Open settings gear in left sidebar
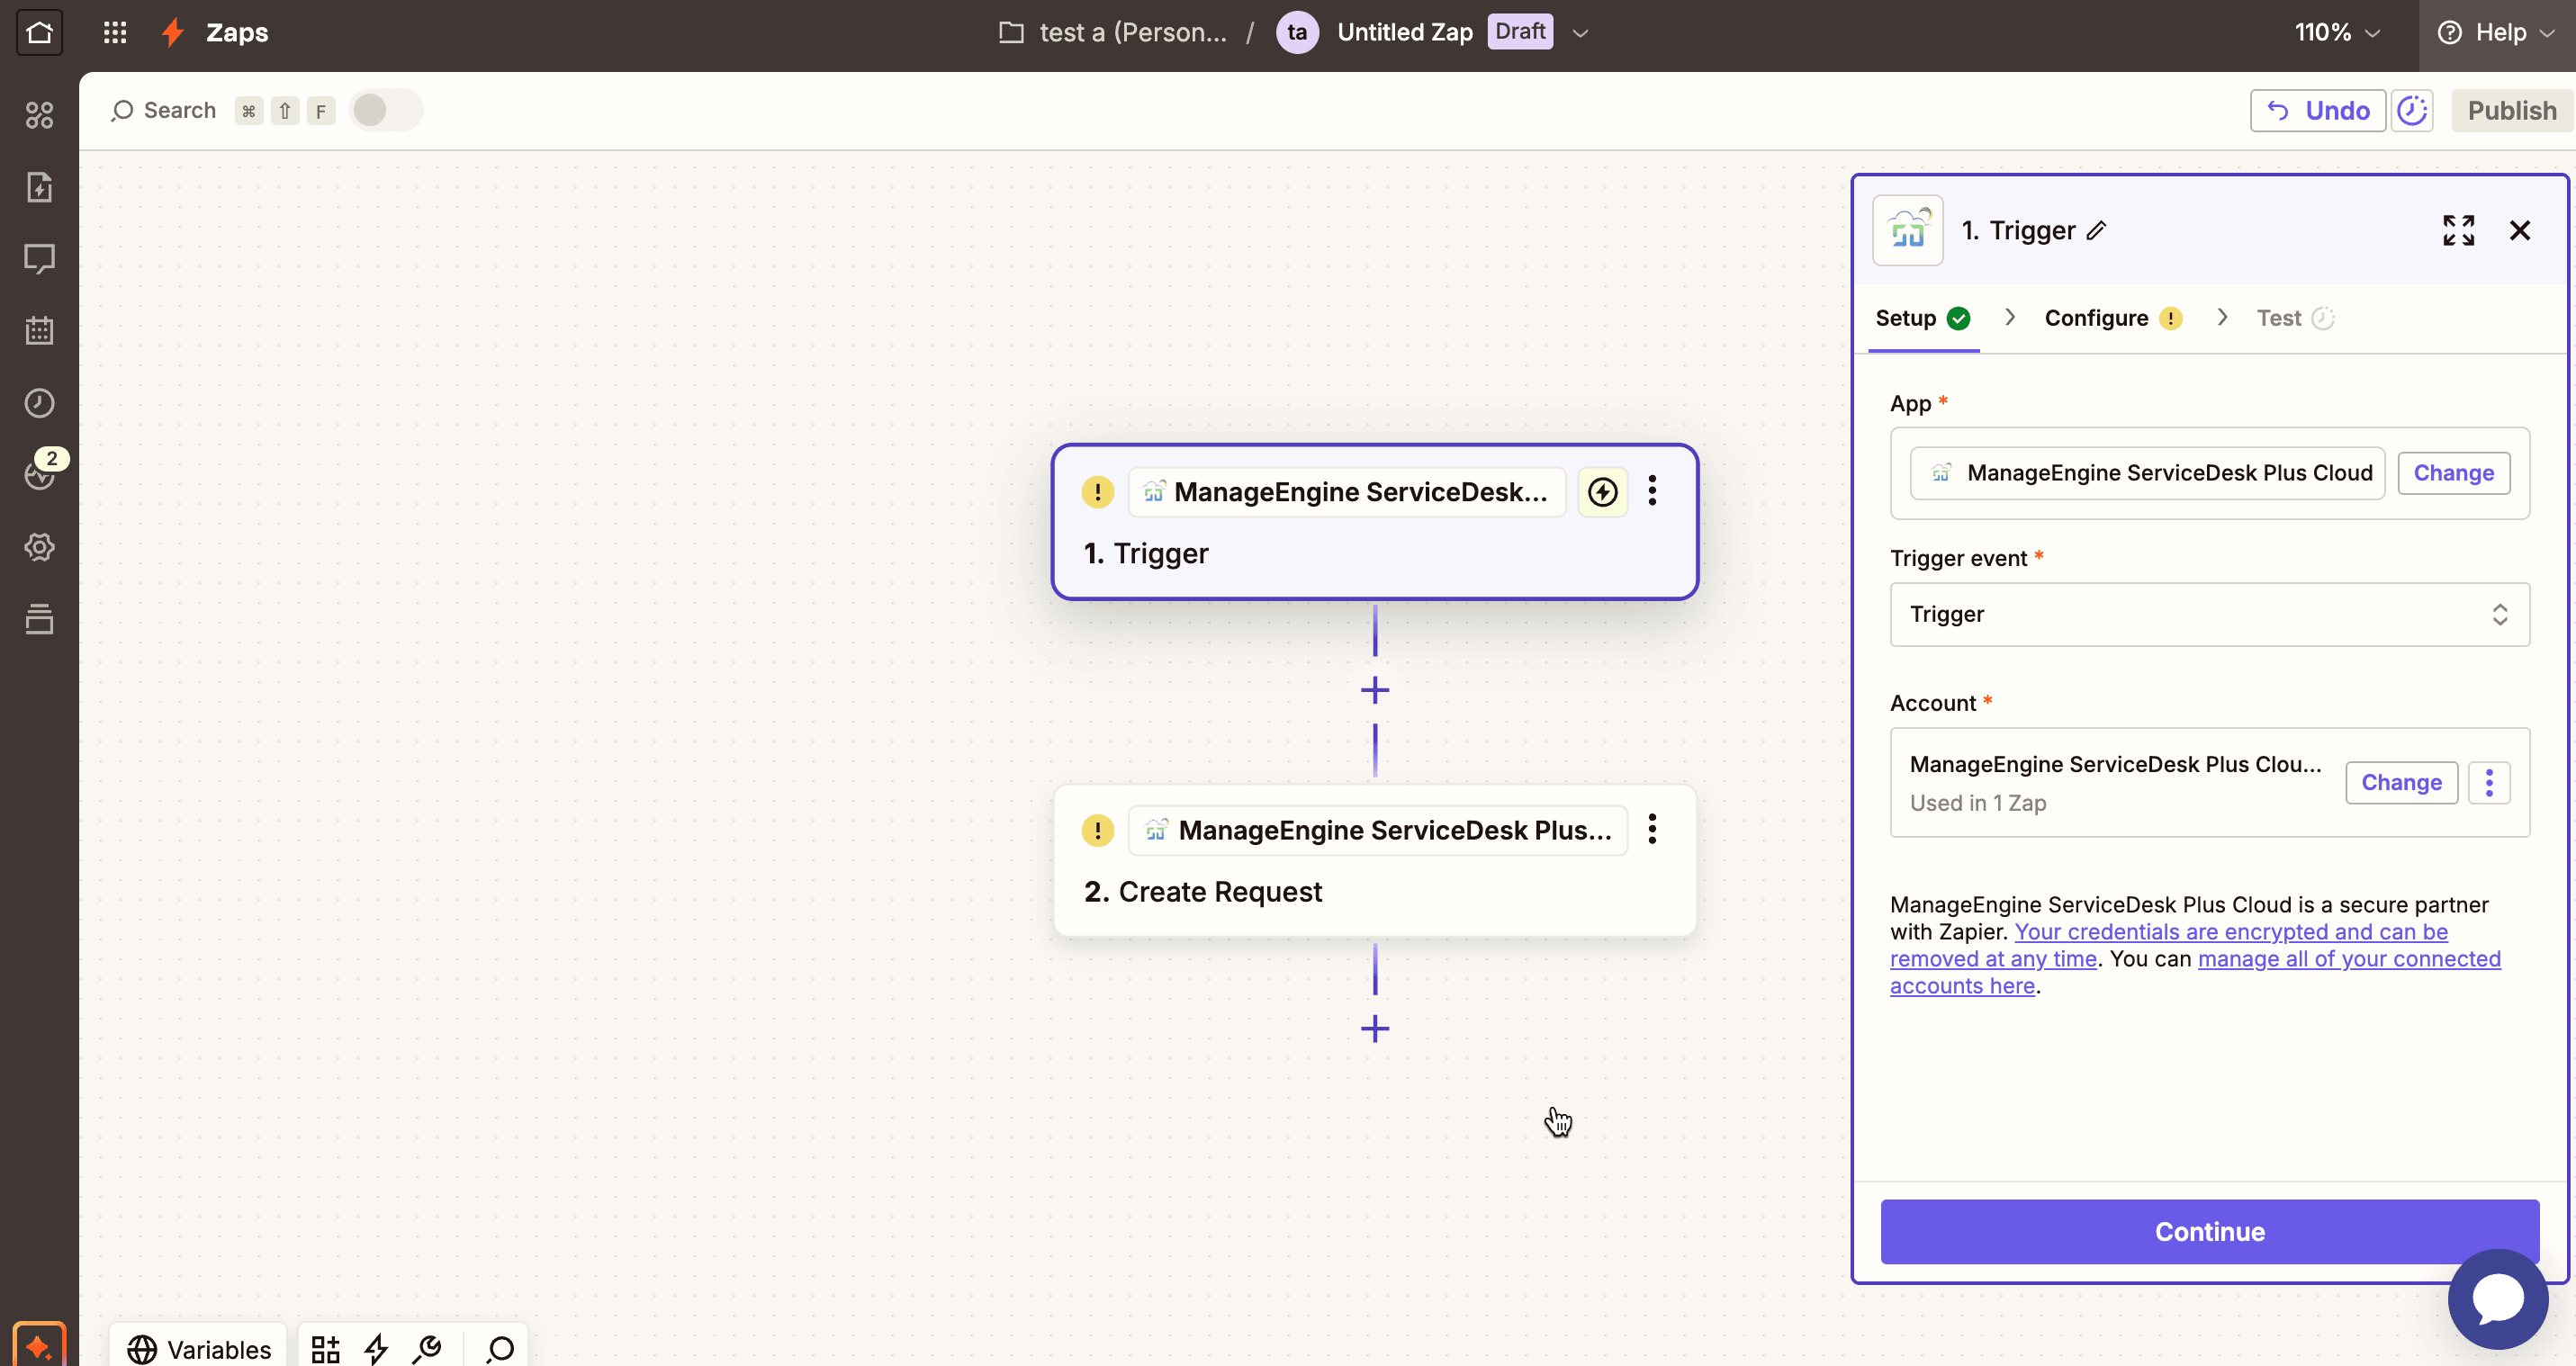The height and width of the screenshot is (1366, 2576). tap(39, 547)
